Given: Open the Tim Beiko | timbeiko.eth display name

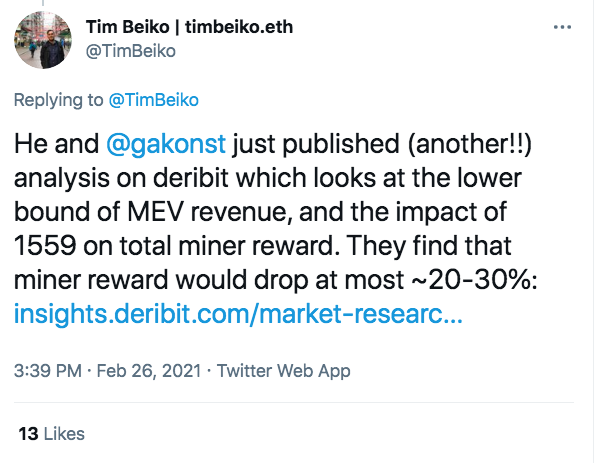Looking at the screenshot, I should [189, 27].
